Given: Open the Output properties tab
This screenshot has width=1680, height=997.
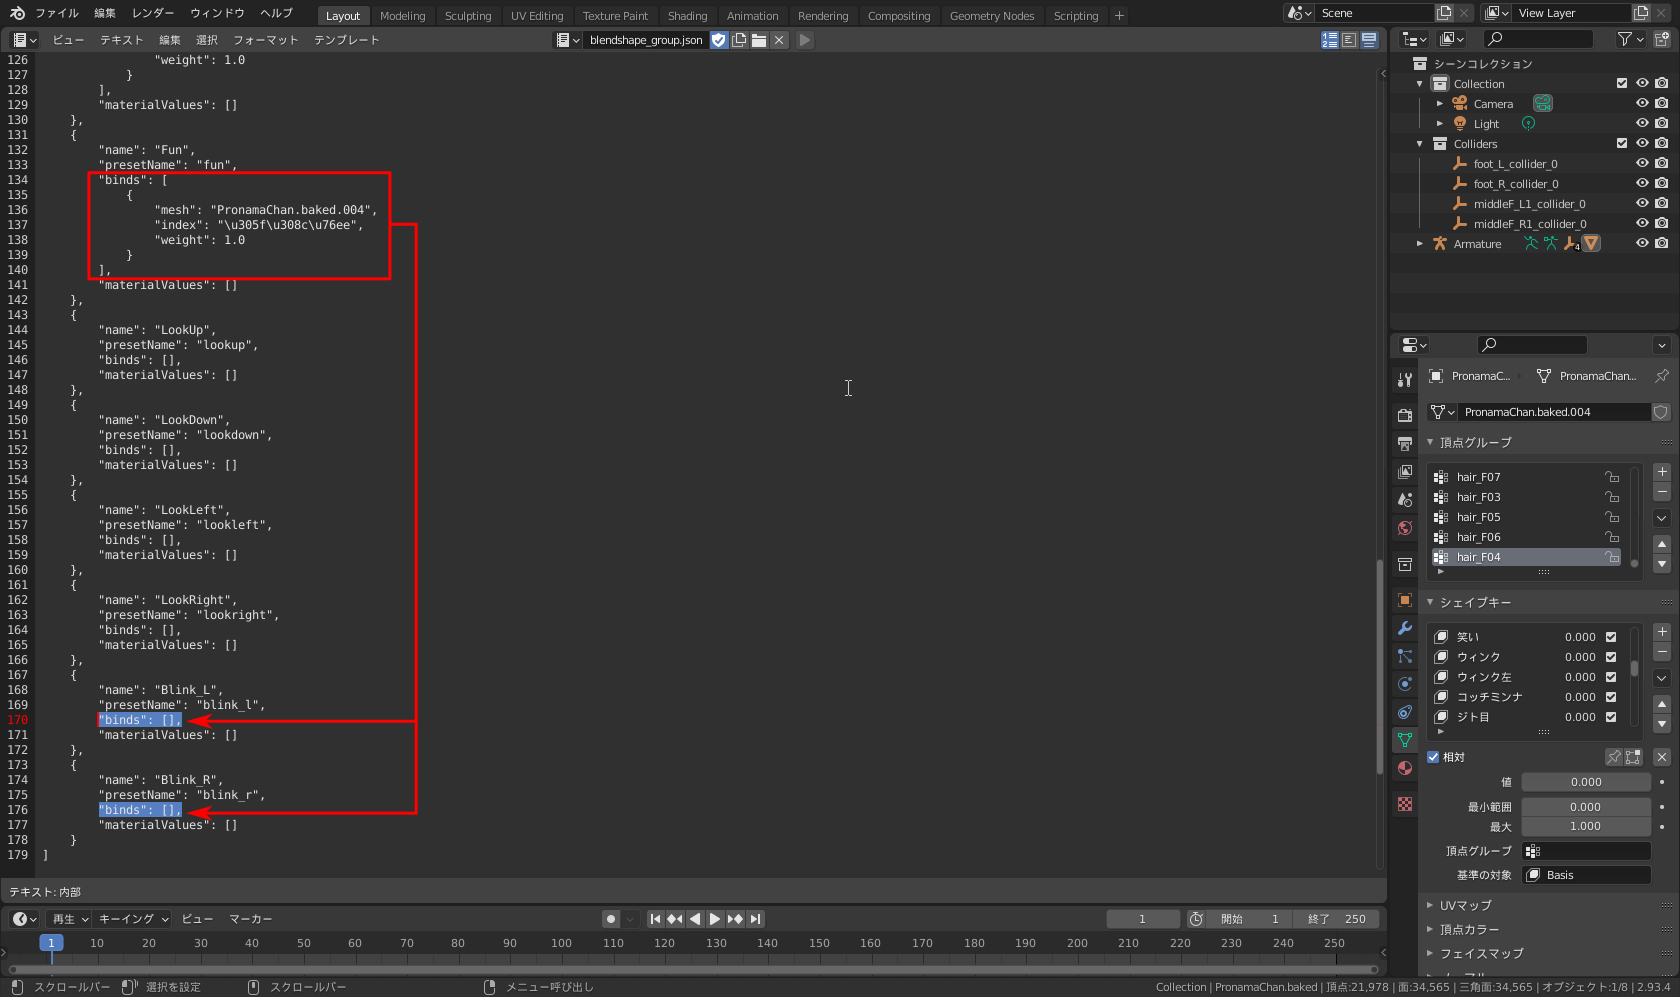Looking at the screenshot, I should pyautogui.click(x=1405, y=443).
